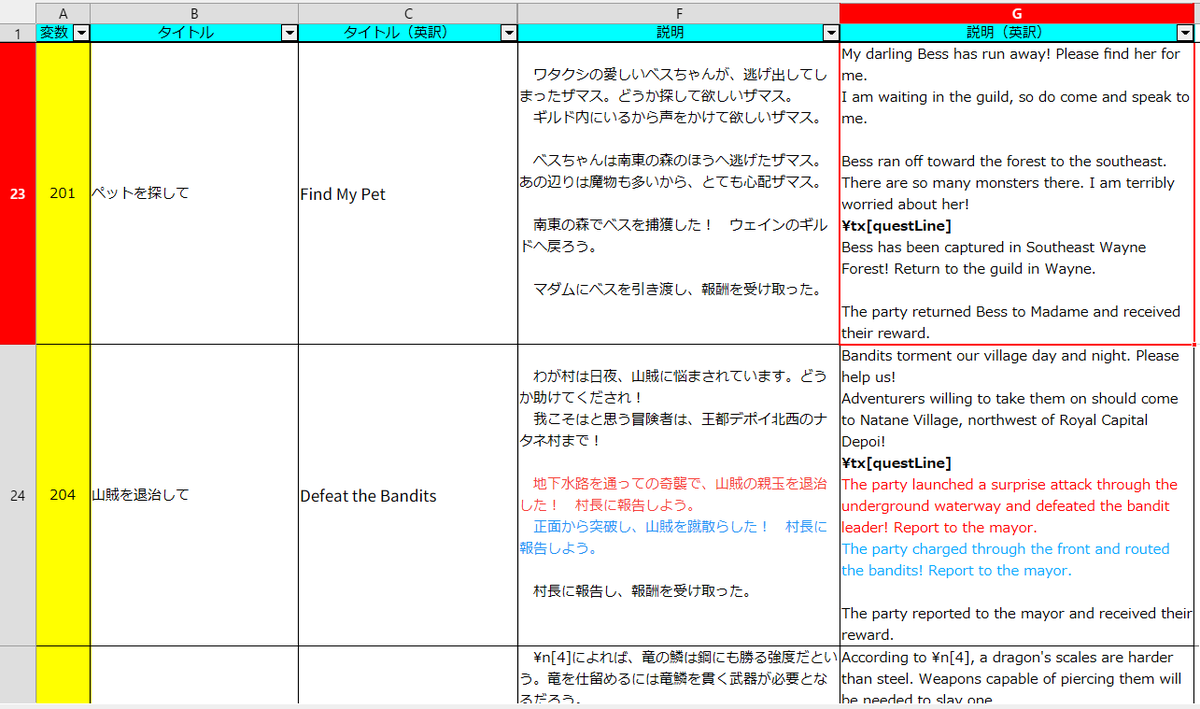Select column C header
The height and width of the screenshot is (709, 1200).
[x=408, y=12]
